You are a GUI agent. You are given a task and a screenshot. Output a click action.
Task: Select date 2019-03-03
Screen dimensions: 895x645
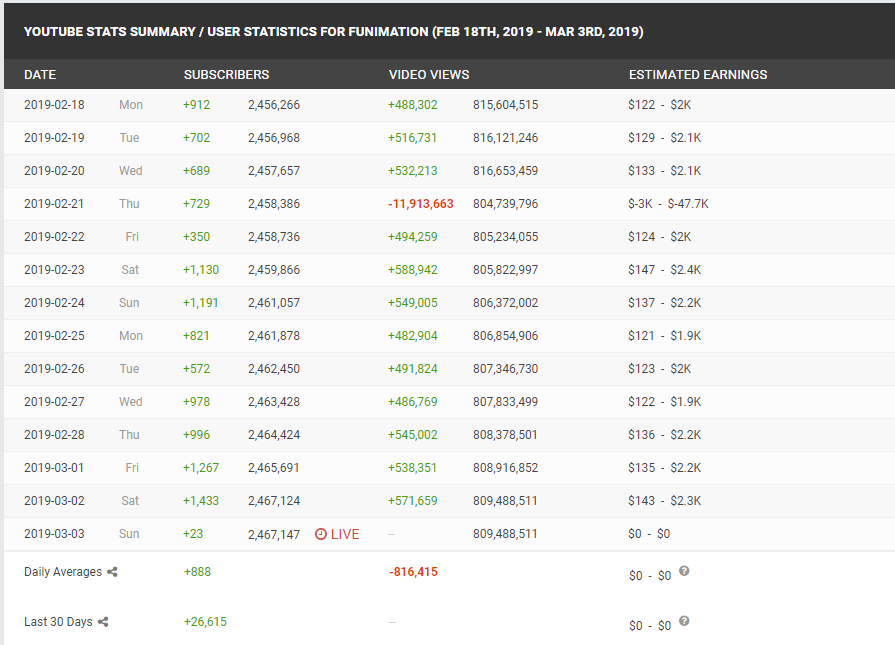[x=54, y=534]
